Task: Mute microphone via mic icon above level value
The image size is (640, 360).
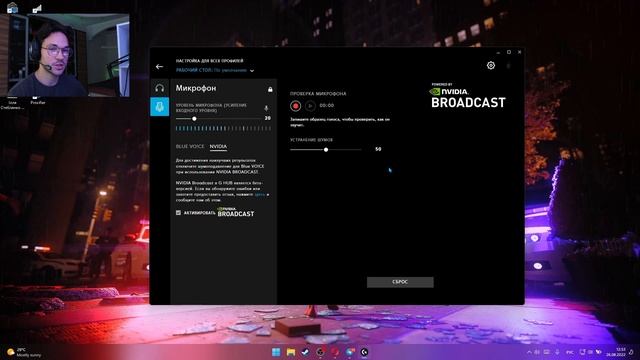Action: pyautogui.click(x=266, y=108)
